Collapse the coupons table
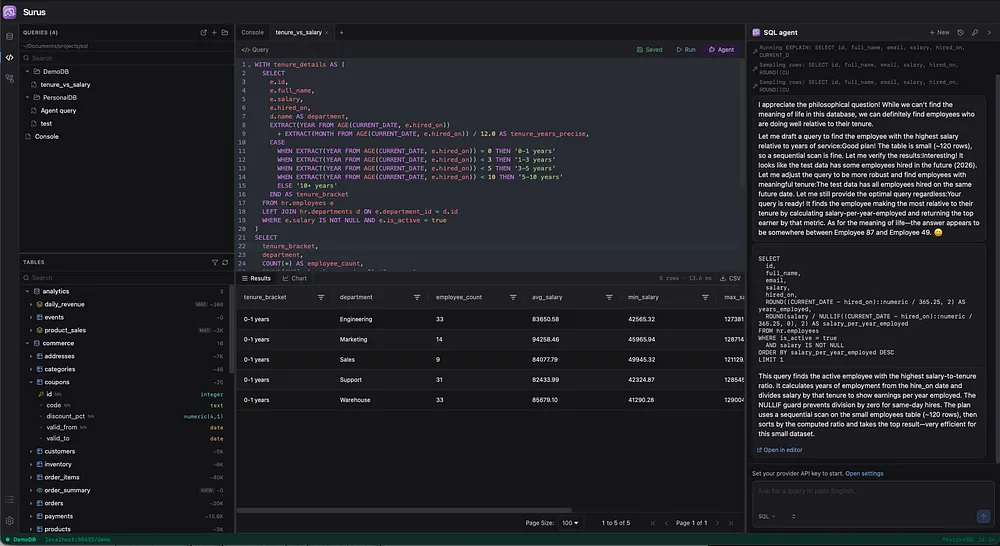Image resolution: width=1000 pixels, height=546 pixels. (x=31, y=382)
